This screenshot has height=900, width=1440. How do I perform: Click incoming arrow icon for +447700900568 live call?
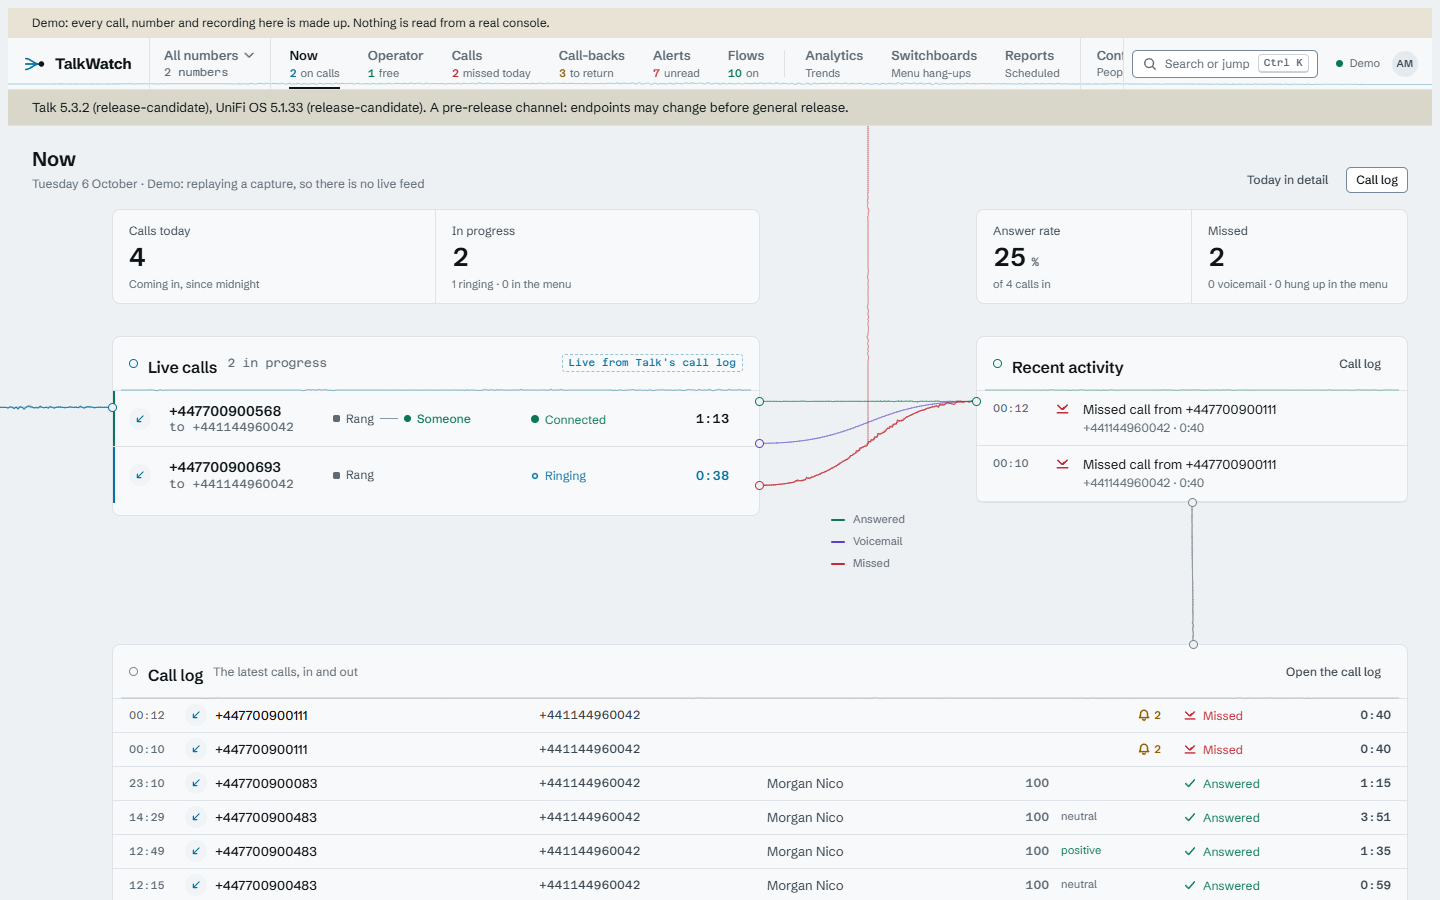(x=140, y=419)
